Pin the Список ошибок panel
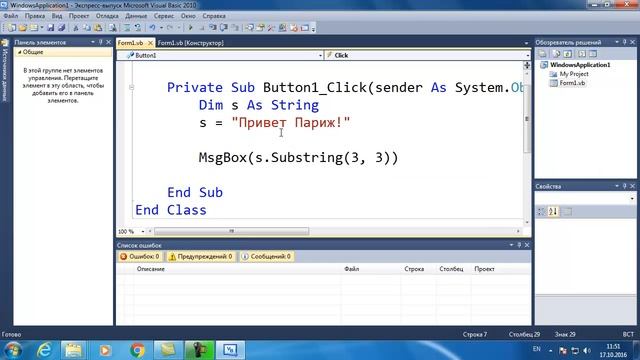The height and width of the screenshot is (360, 640). 519,245
